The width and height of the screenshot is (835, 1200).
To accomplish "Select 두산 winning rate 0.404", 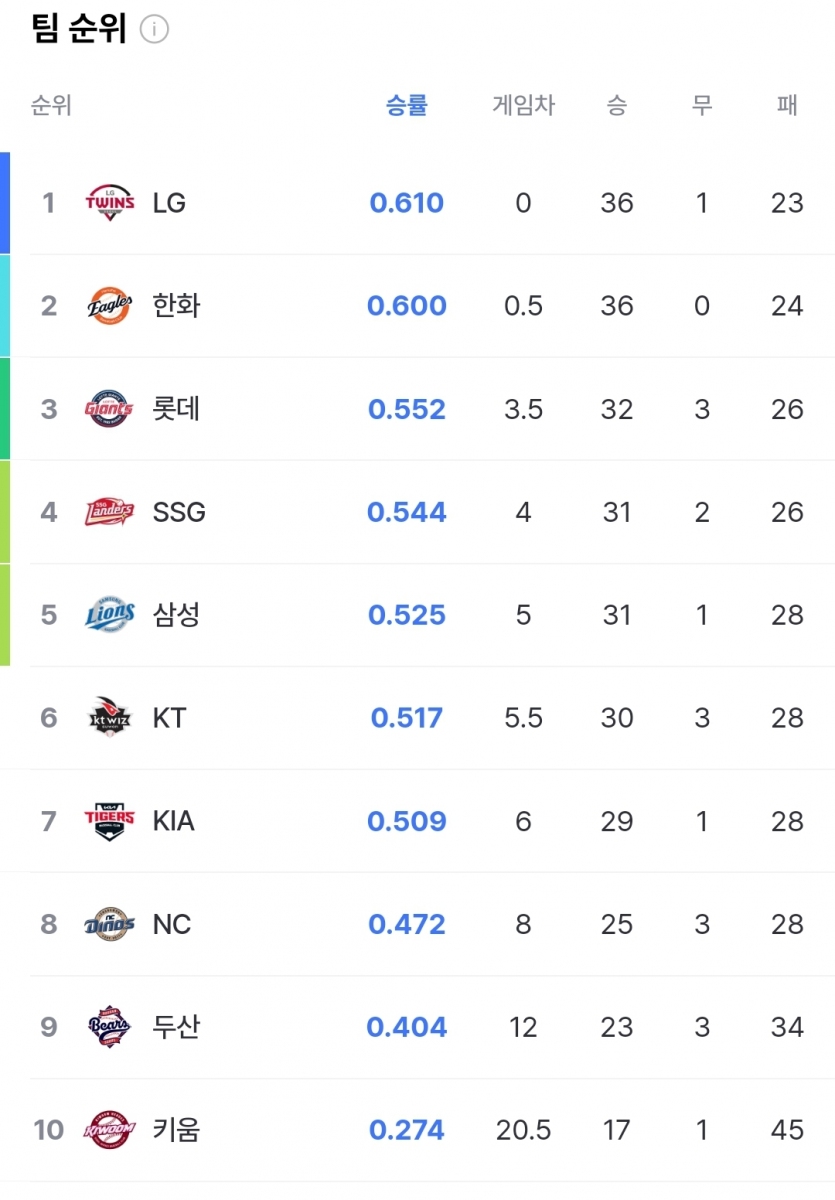I will point(407,1027).
